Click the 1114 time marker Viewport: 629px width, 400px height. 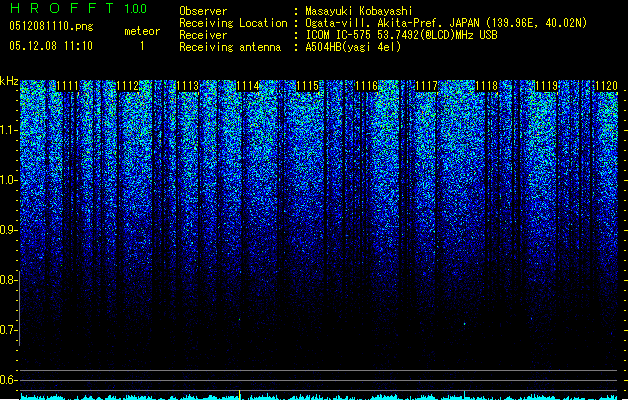click(248, 86)
